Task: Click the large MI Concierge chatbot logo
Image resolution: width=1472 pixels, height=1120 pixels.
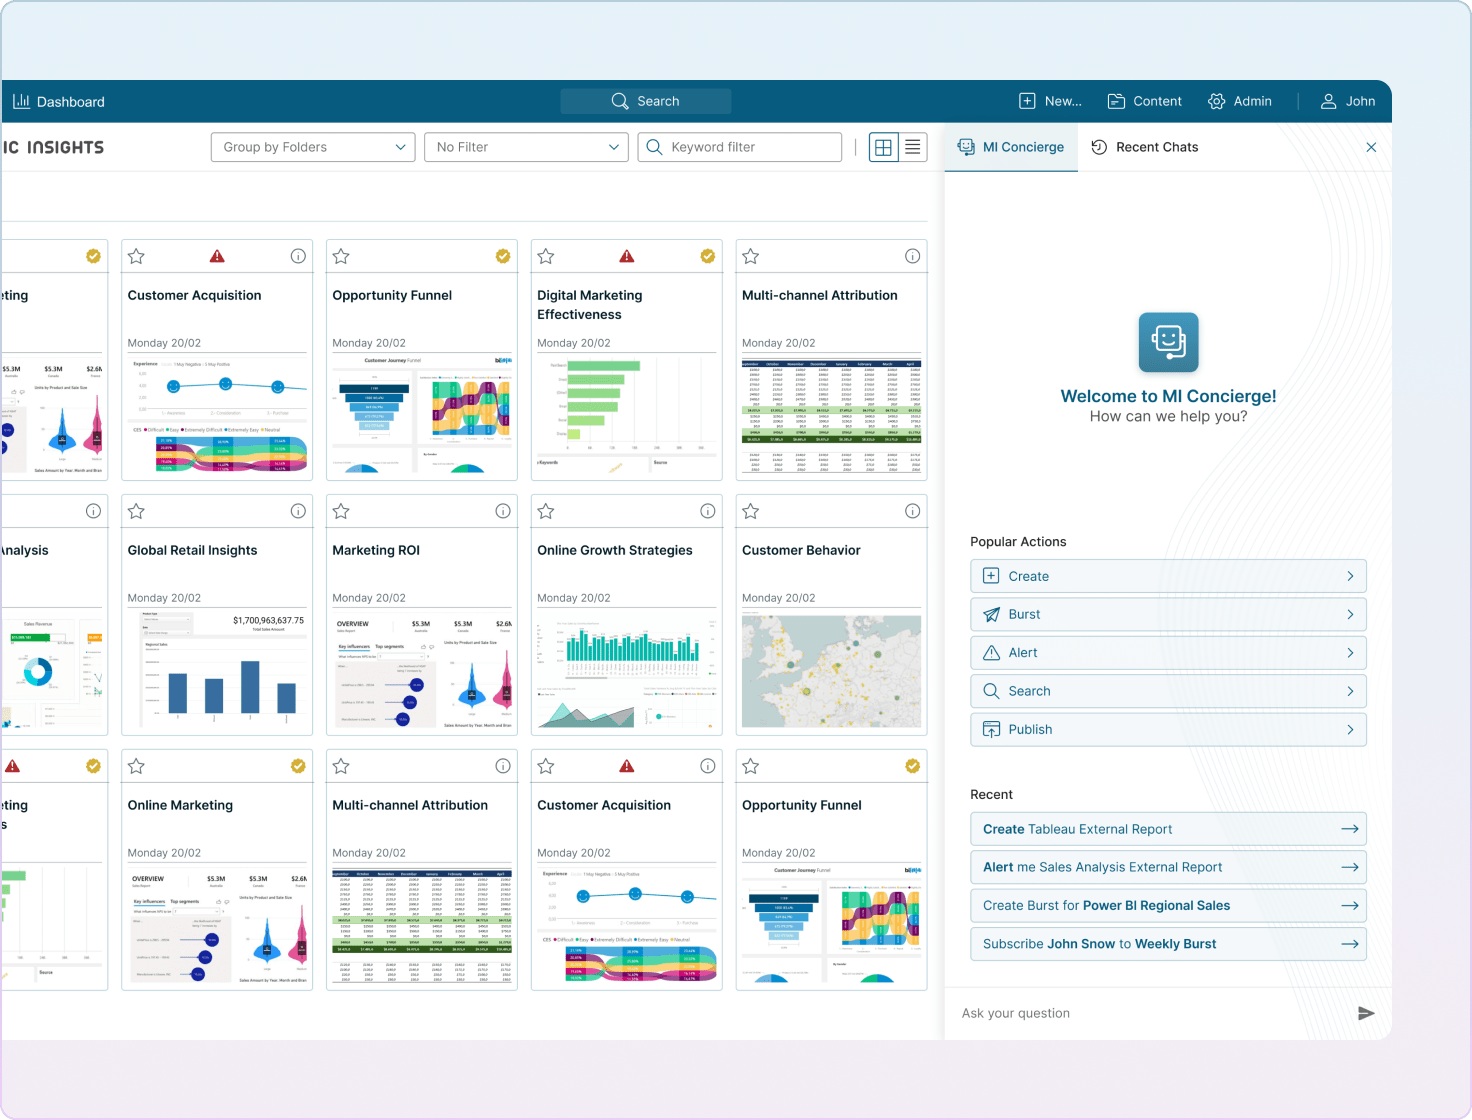Action: pos(1168,342)
